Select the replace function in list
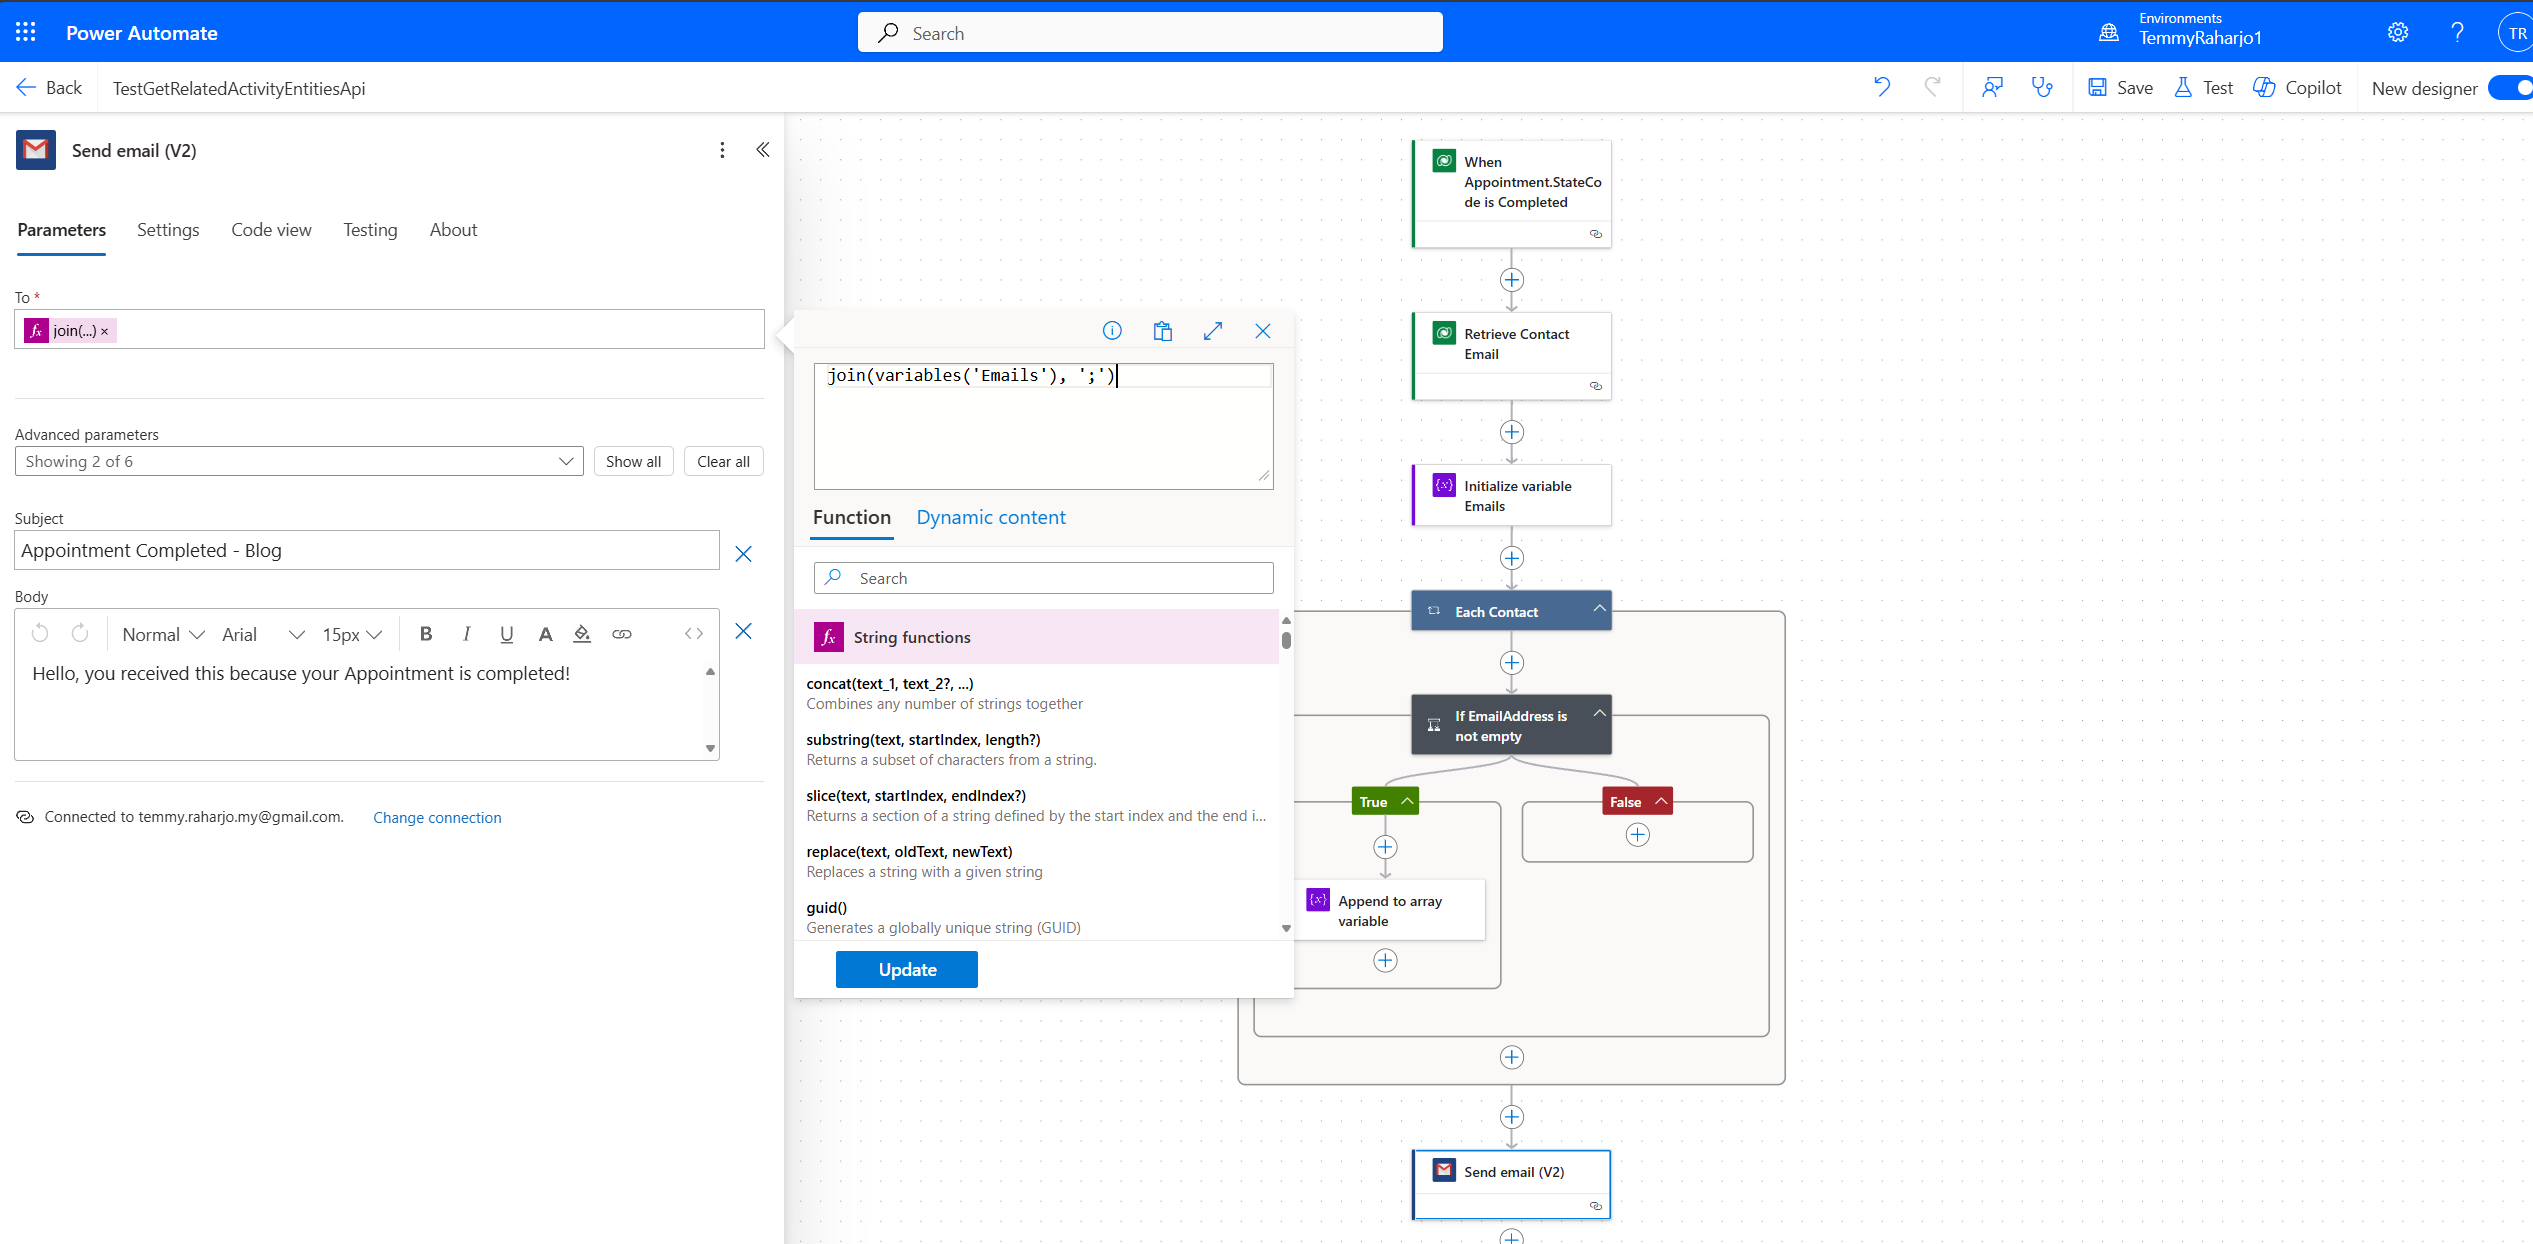The height and width of the screenshot is (1244, 2533). pyautogui.click(x=1037, y=861)
